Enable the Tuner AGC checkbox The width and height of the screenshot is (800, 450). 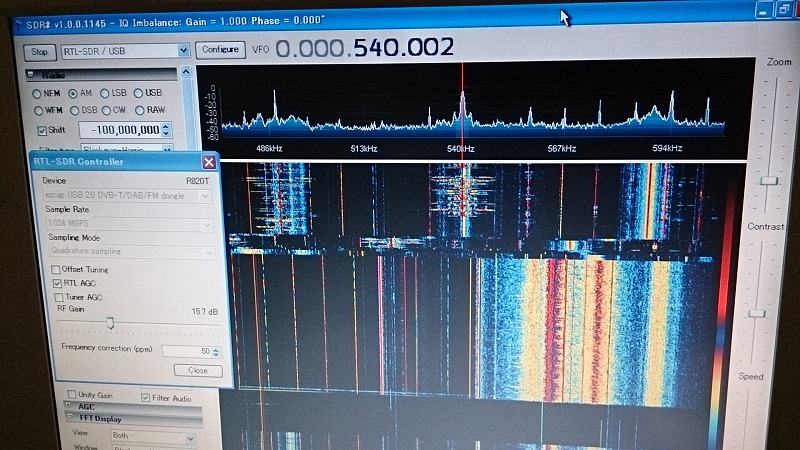[x=59, y=297]
